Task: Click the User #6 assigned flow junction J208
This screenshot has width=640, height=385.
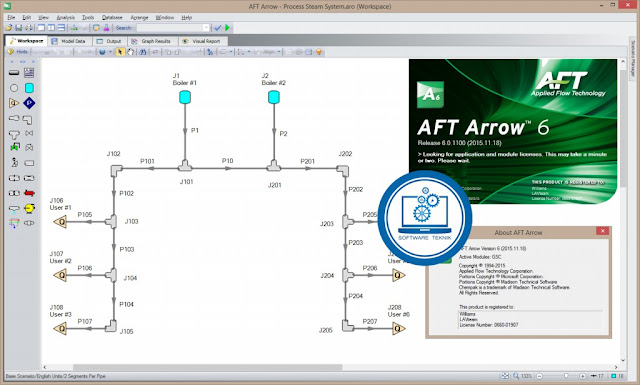Action: pos(398,328)
